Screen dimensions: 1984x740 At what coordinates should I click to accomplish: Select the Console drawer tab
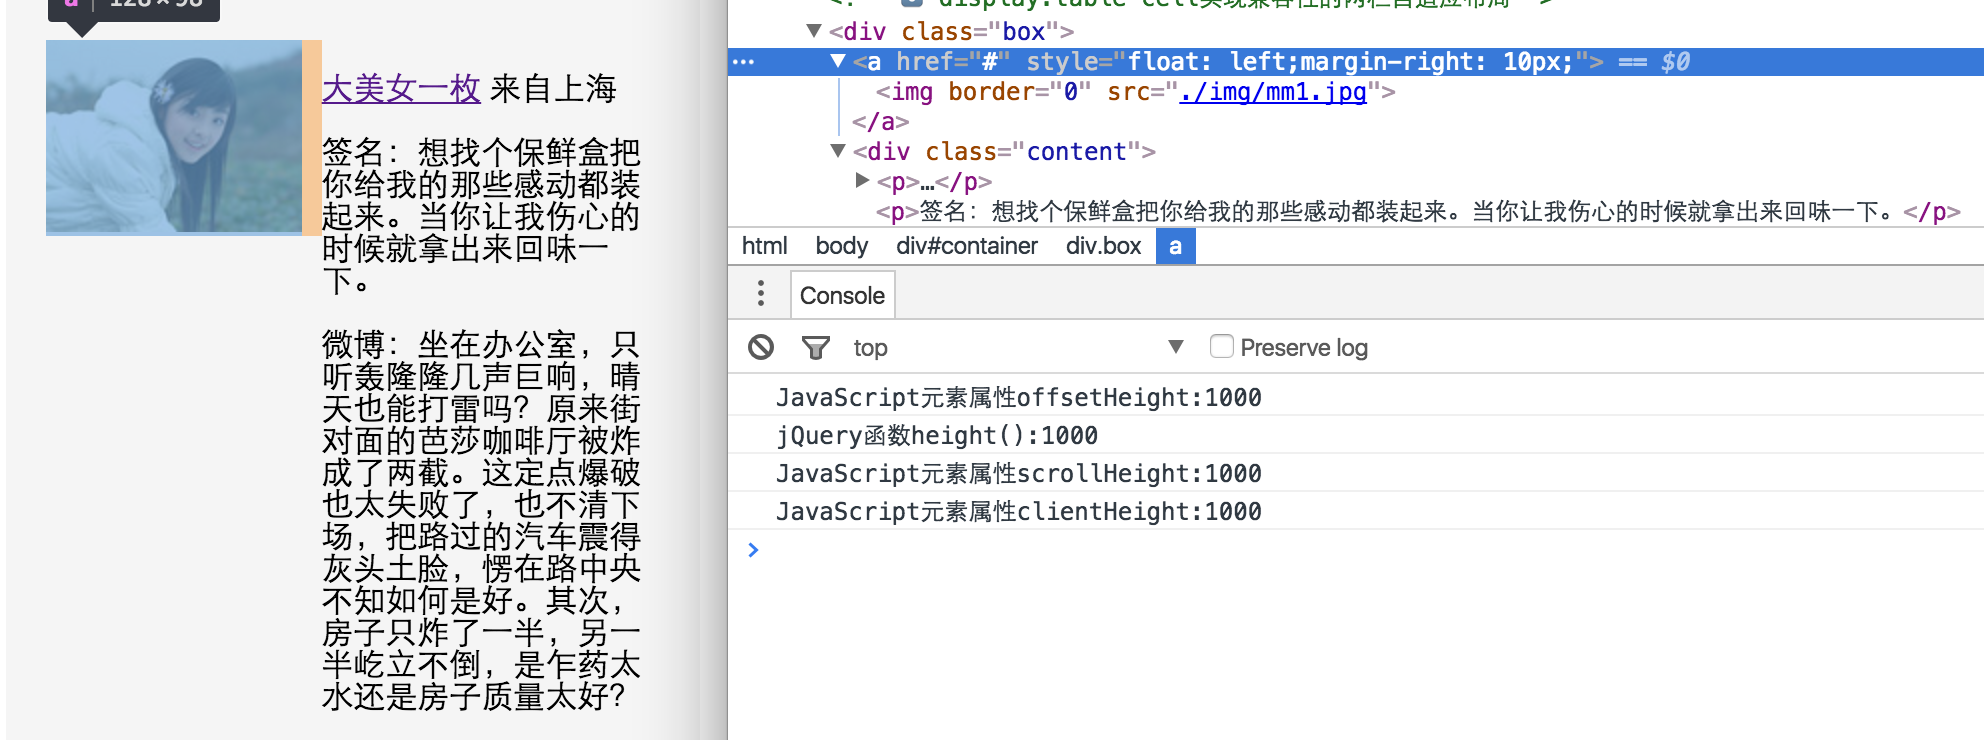842,295
